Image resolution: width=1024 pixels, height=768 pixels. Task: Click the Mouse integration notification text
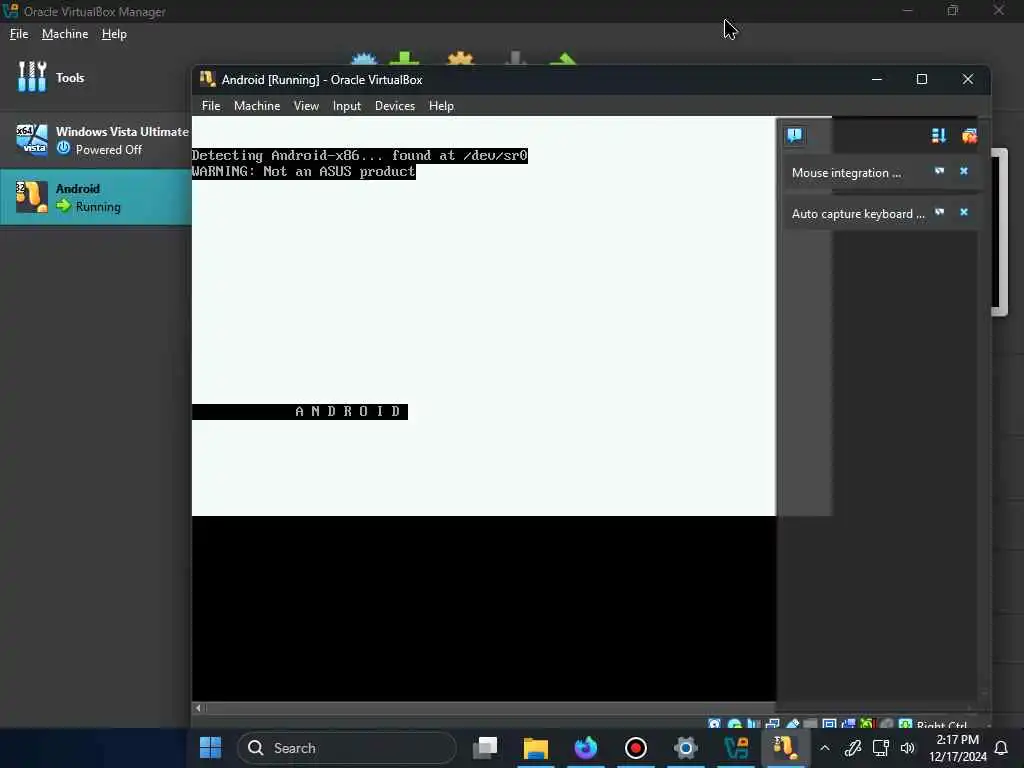pyautogui.click(x=846, y=173)
